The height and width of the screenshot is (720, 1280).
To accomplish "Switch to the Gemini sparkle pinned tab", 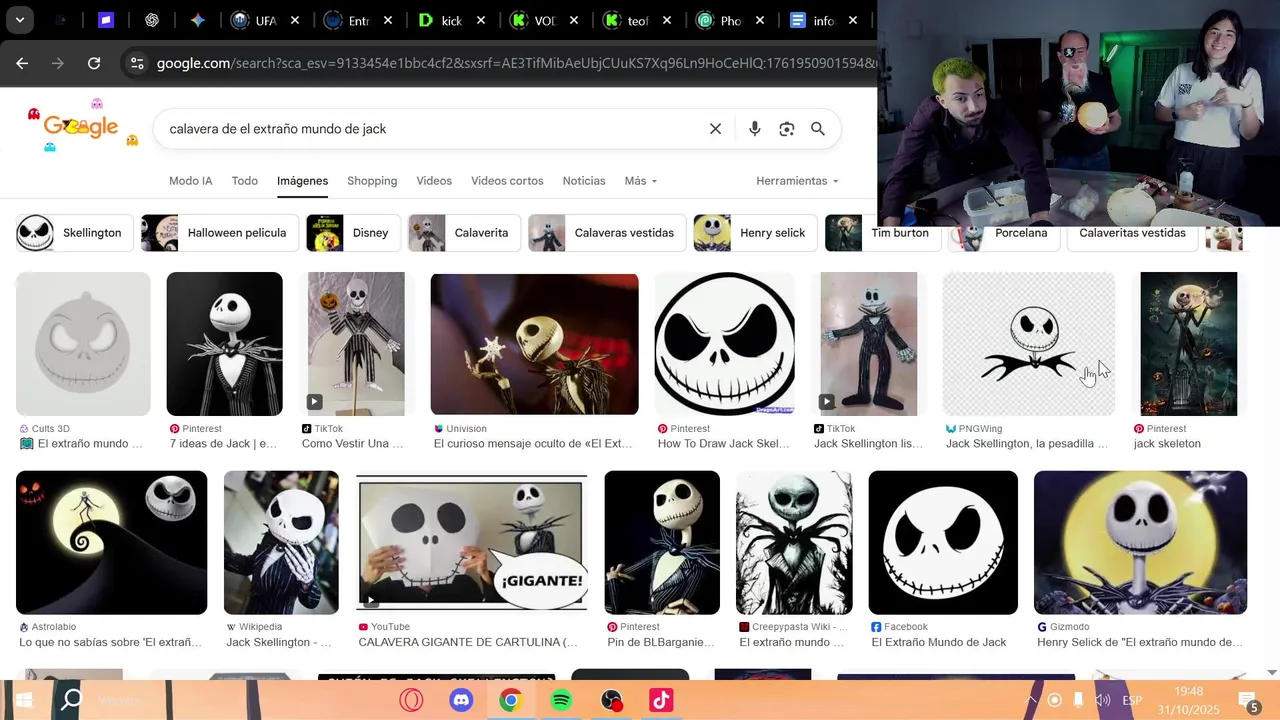I will click(198, 20).
